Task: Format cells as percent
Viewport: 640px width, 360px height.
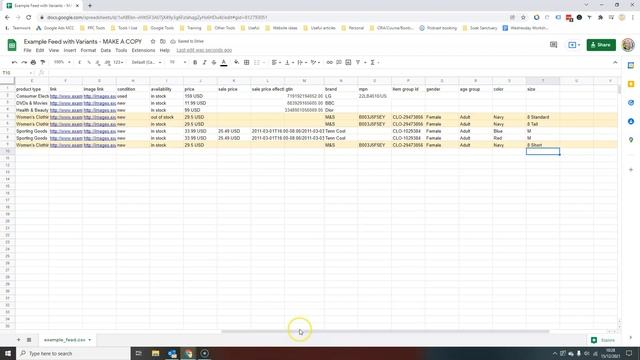Action: pos(89,62)
